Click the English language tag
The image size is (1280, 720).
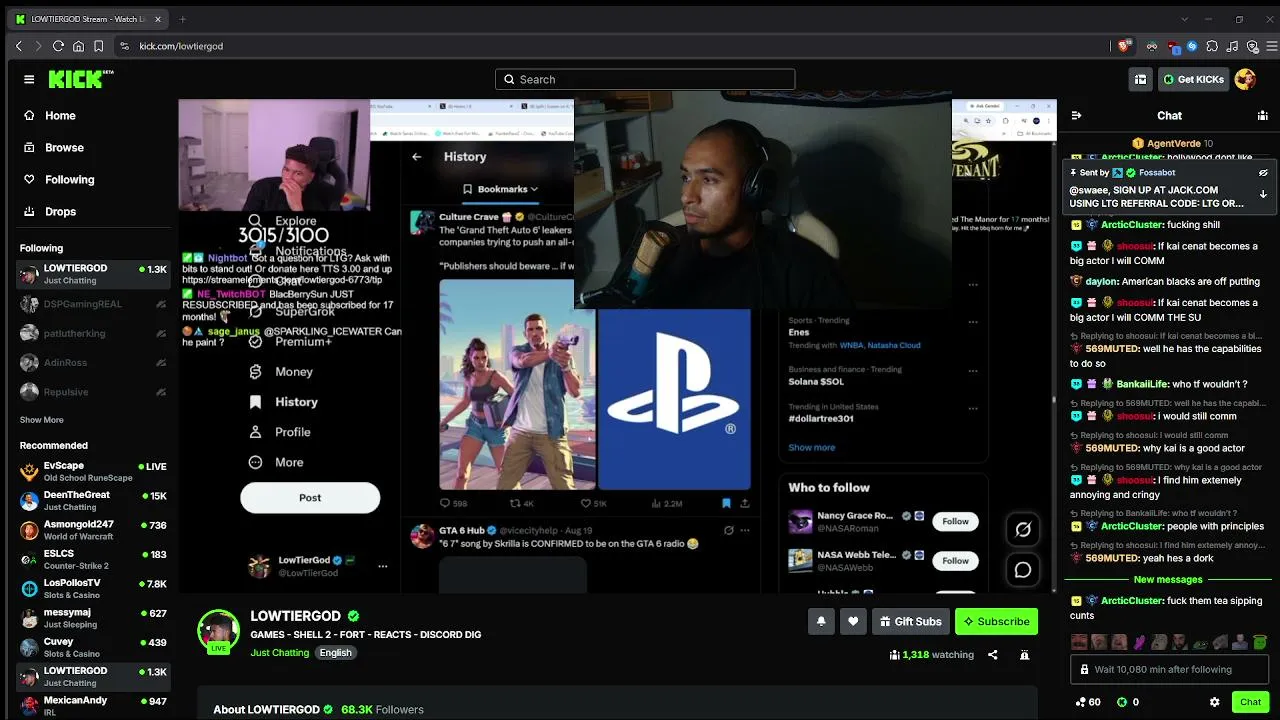336,653
